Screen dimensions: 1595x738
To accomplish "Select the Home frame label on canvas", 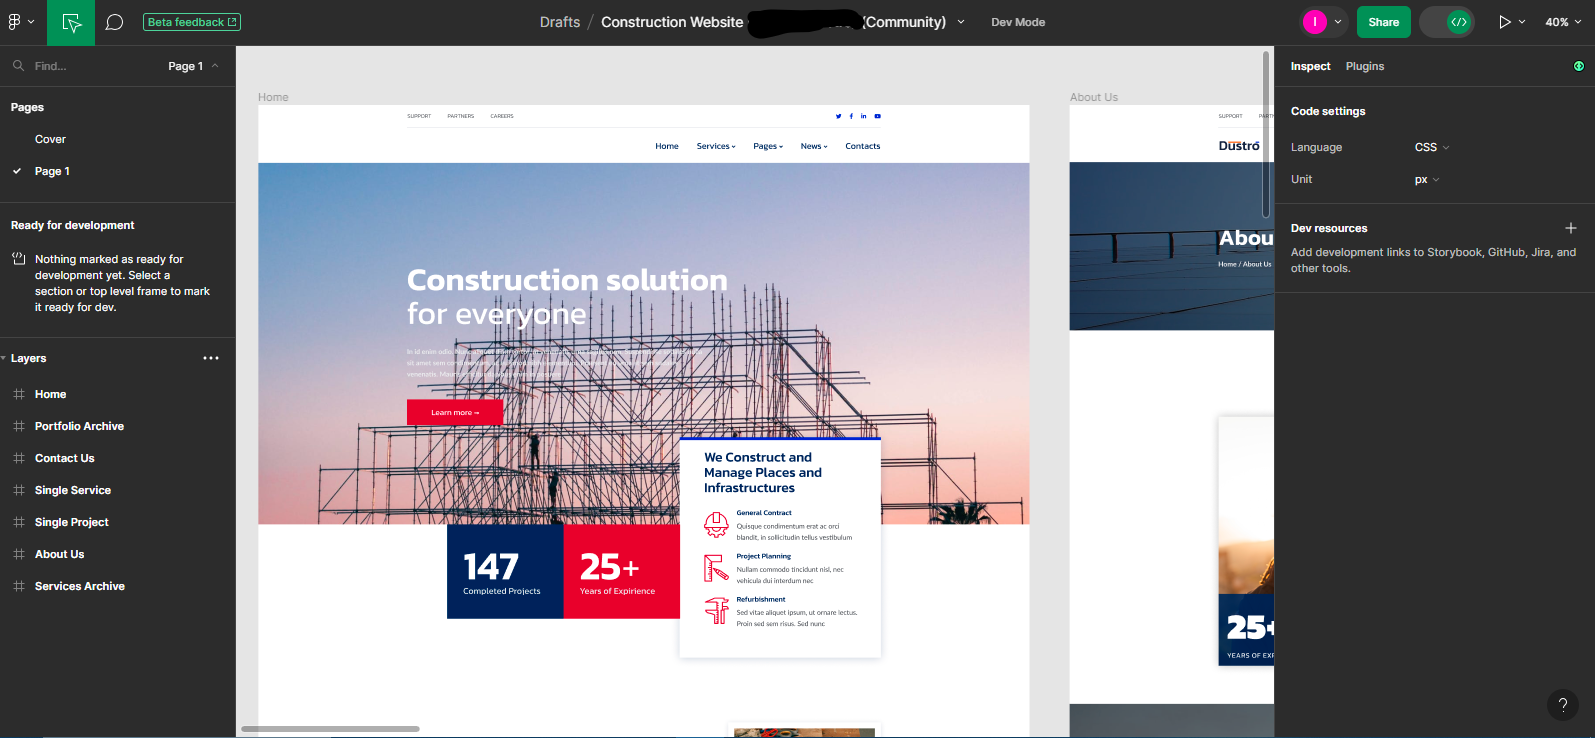I will [273, 97].
